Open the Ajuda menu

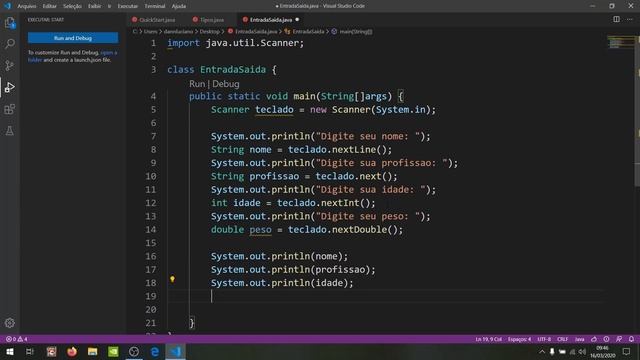tap(179, 6)
